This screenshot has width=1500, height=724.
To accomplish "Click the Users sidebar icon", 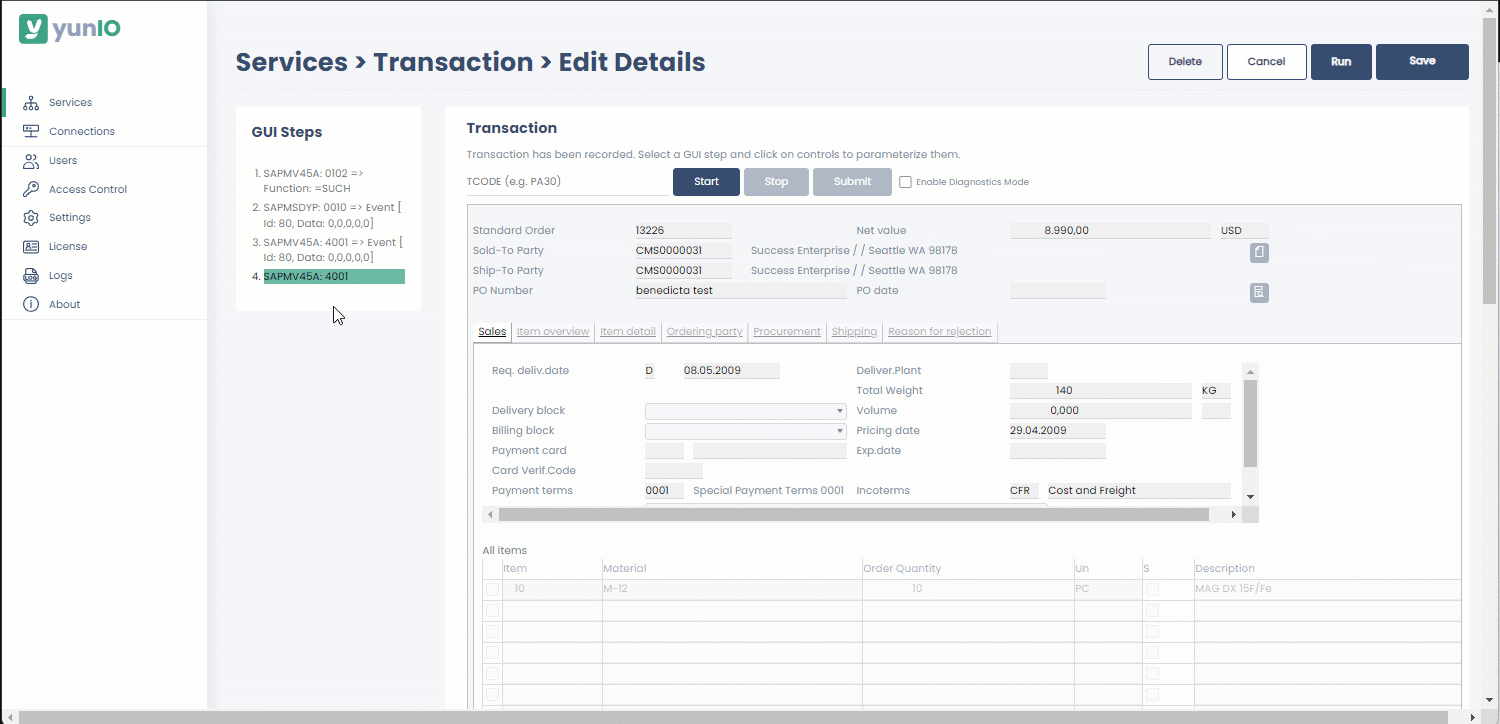I will point(31,160).
